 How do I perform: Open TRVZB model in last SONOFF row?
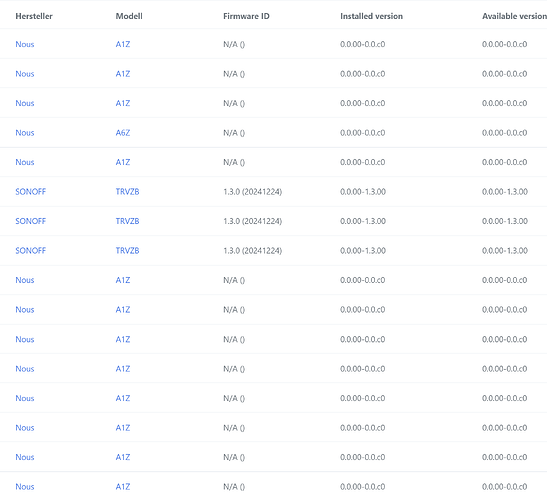127,251
